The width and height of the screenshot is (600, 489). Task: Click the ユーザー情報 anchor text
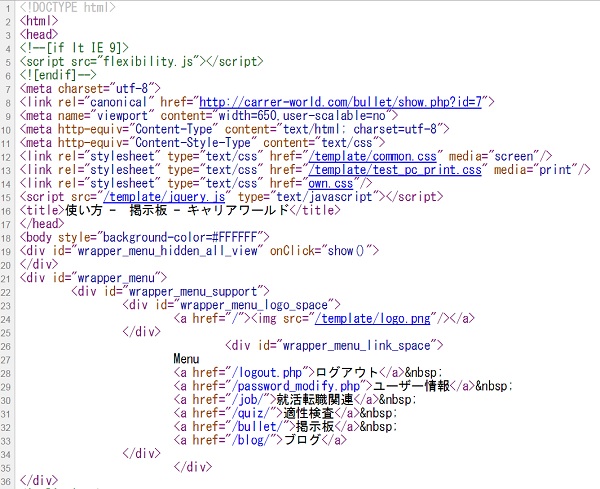tap(411, 386)
